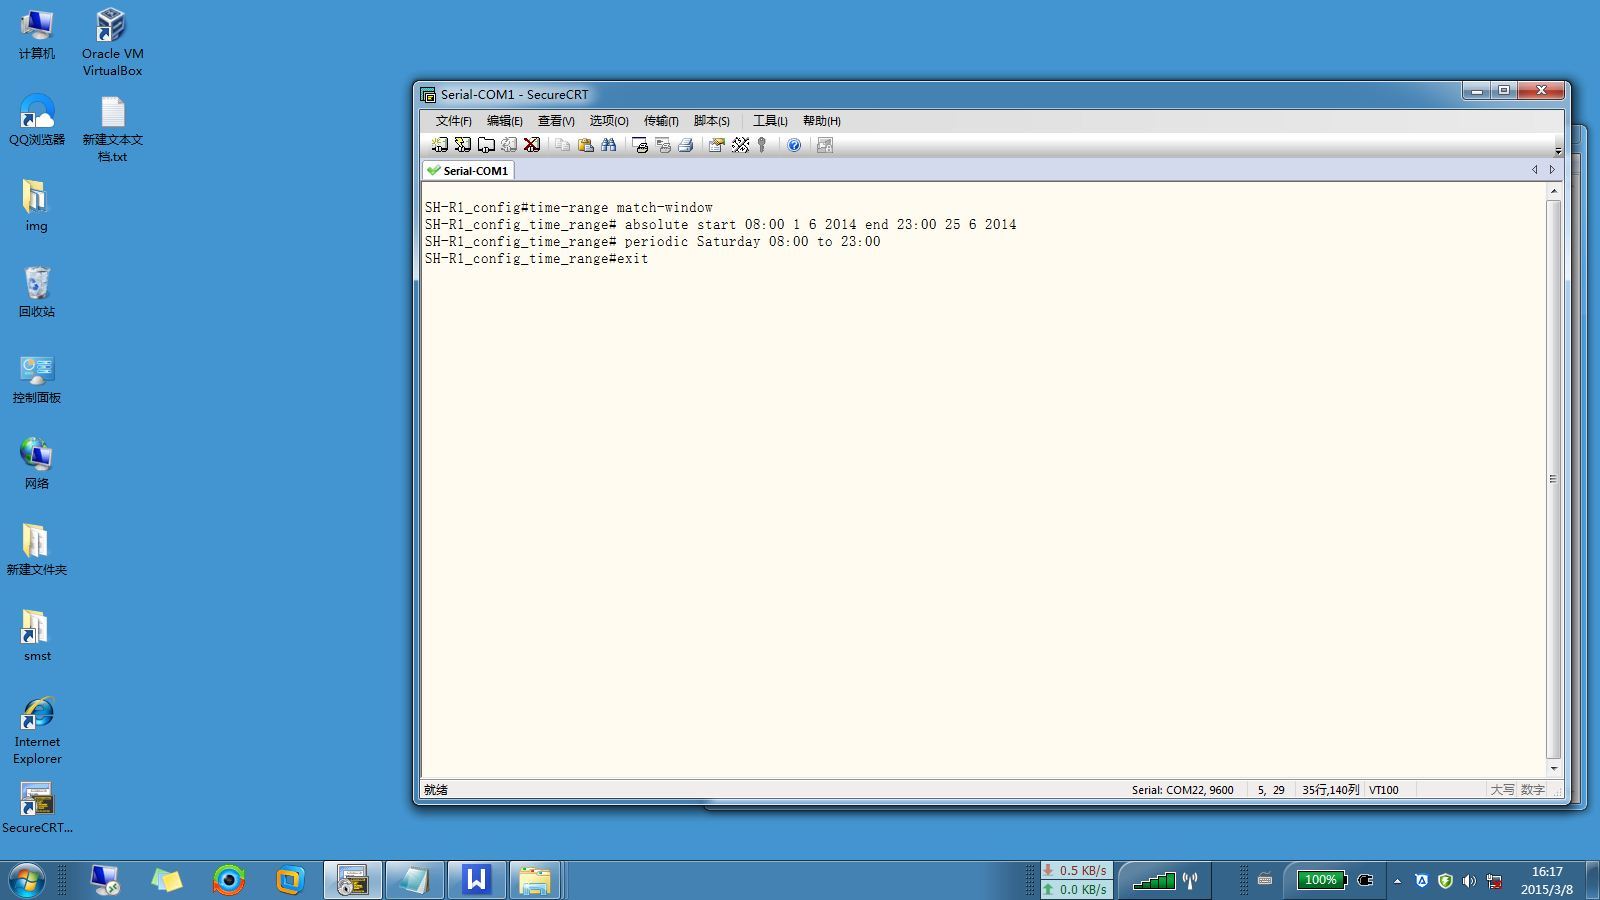Click the SecureCRT taskbar button
This screenshot has width=1600, height=900.
tap(352, 881)
